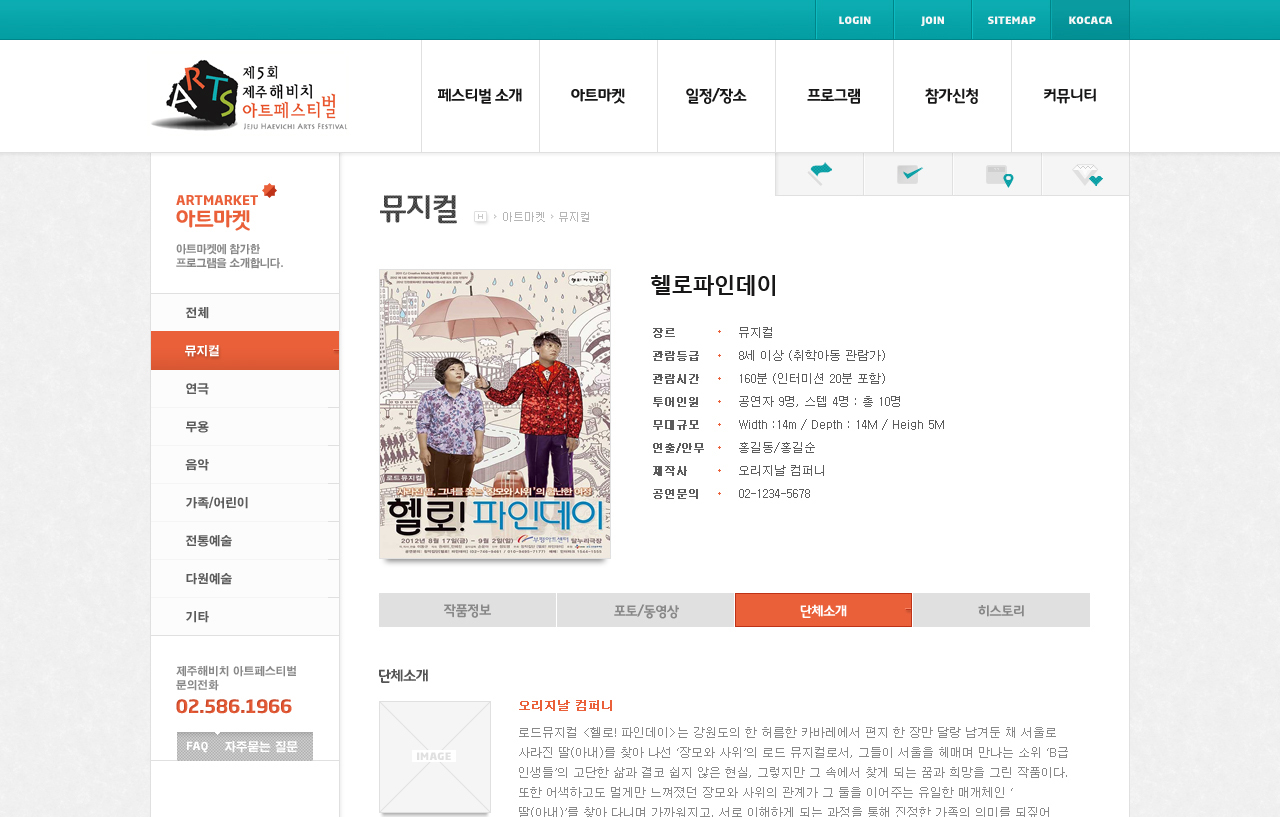Click the JOIN button in the top bar

933,20
